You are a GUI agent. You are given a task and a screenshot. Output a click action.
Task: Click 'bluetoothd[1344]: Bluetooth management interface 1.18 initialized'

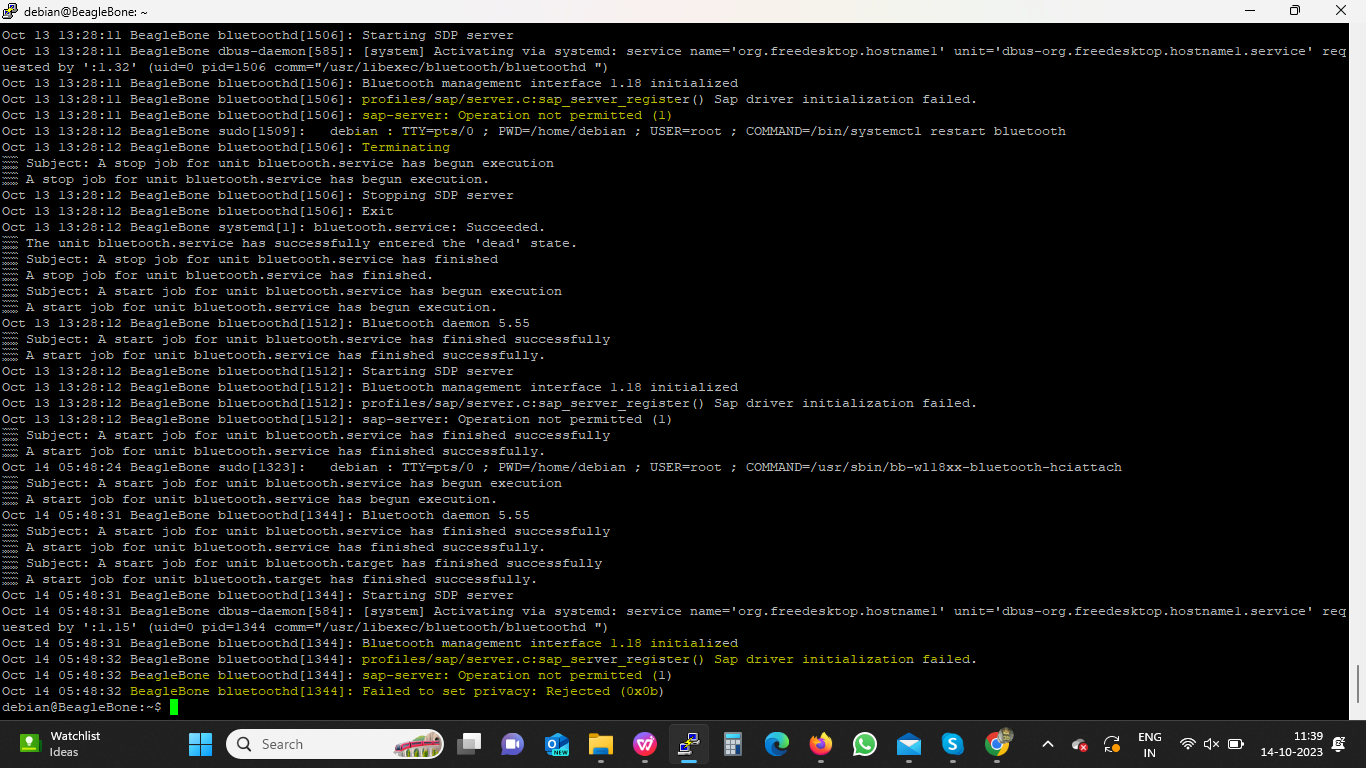point(370,643)
